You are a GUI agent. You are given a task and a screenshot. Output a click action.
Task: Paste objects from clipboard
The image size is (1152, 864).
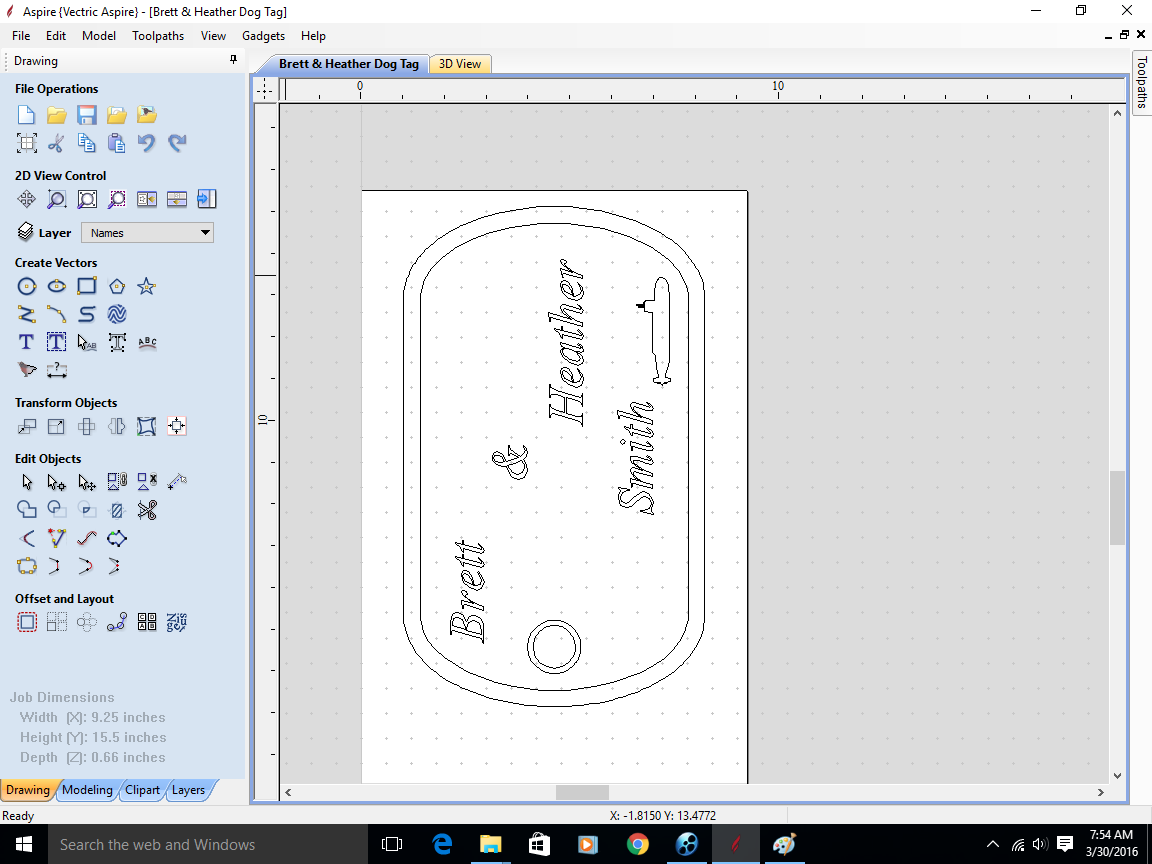point(117,143)
